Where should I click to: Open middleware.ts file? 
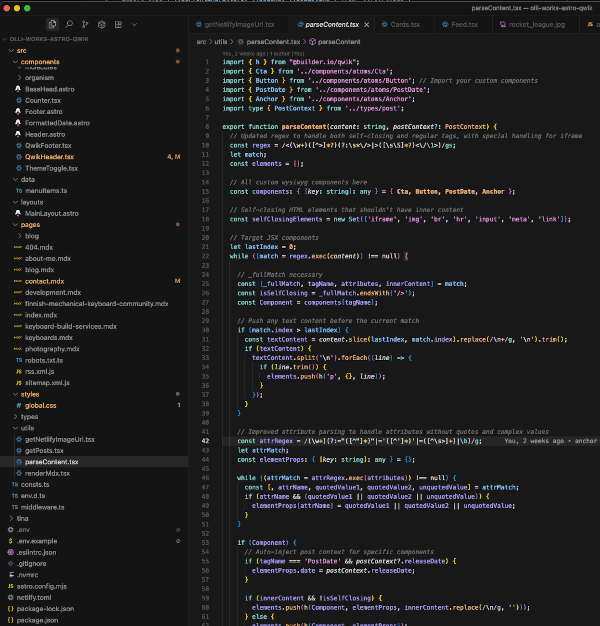pyautogui.click(x=42, y=507)
